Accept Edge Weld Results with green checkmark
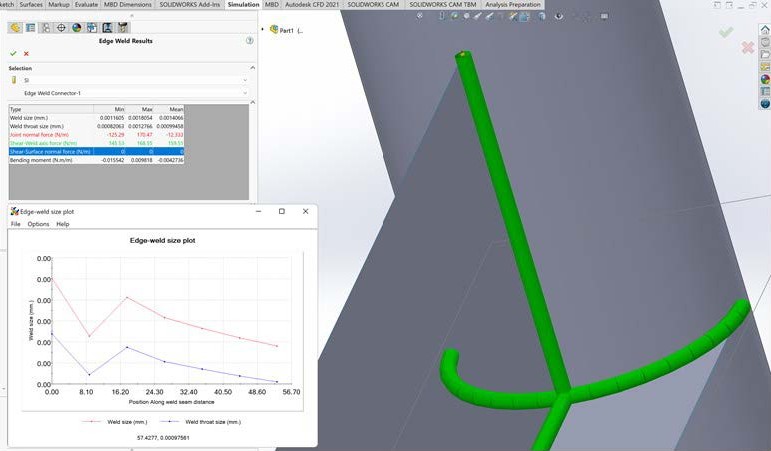The image size is (771, 451). click(13, 54)
